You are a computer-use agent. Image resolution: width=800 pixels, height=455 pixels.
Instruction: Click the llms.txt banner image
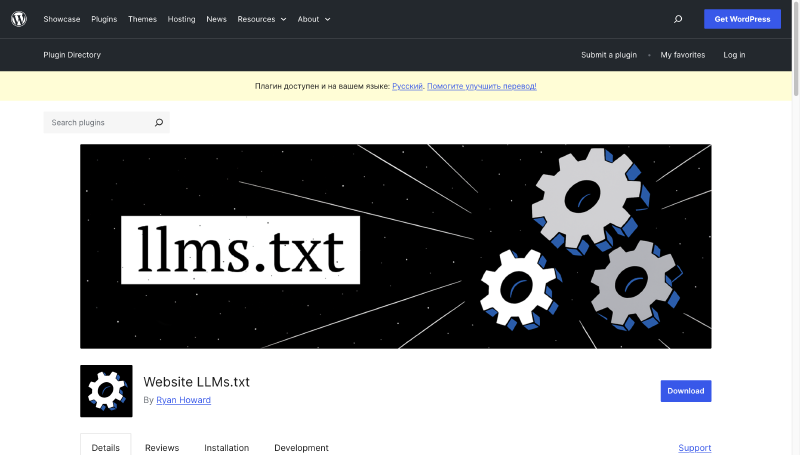395,246
